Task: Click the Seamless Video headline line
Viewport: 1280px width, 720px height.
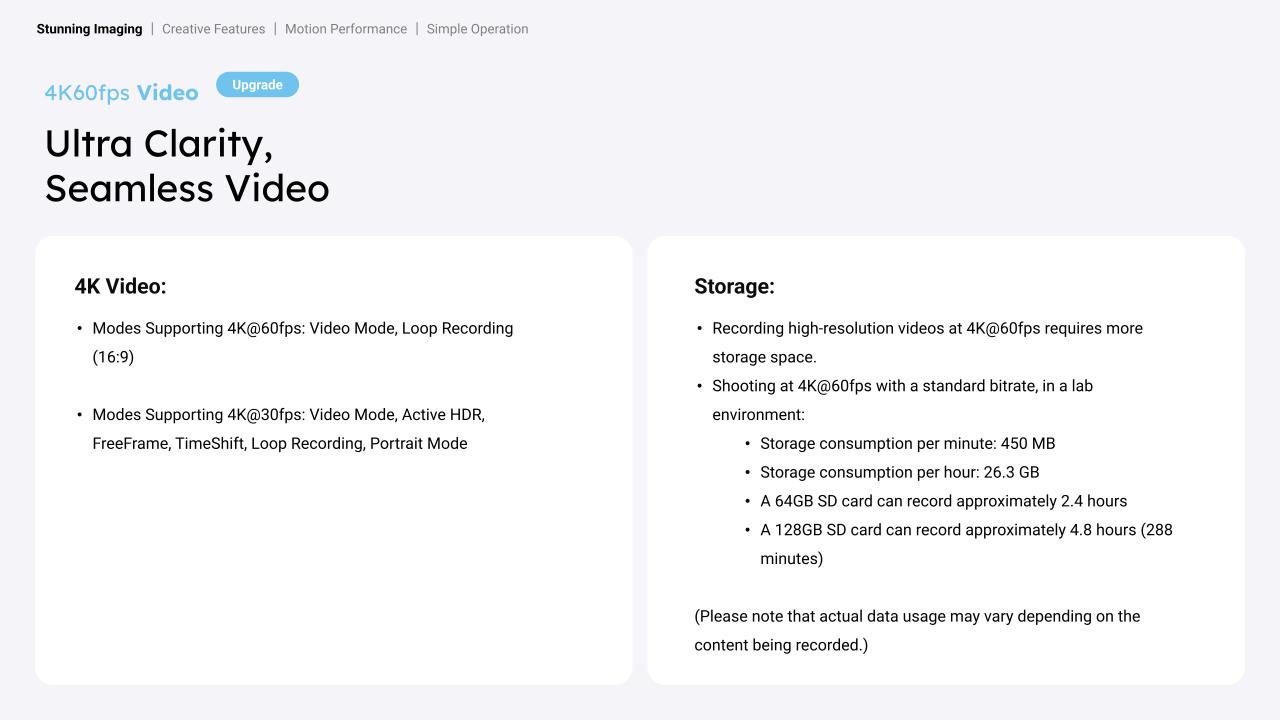Action: point(186,188)
